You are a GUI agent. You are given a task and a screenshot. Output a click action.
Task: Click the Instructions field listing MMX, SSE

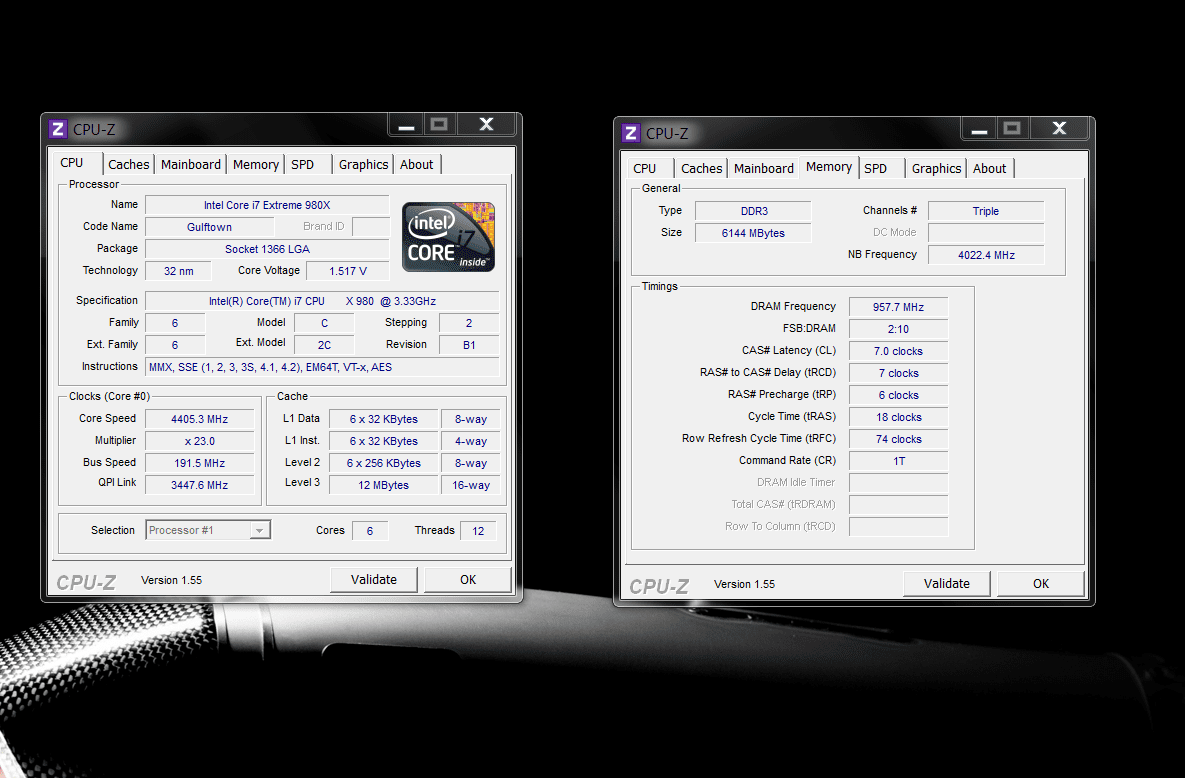pos(322,367)
